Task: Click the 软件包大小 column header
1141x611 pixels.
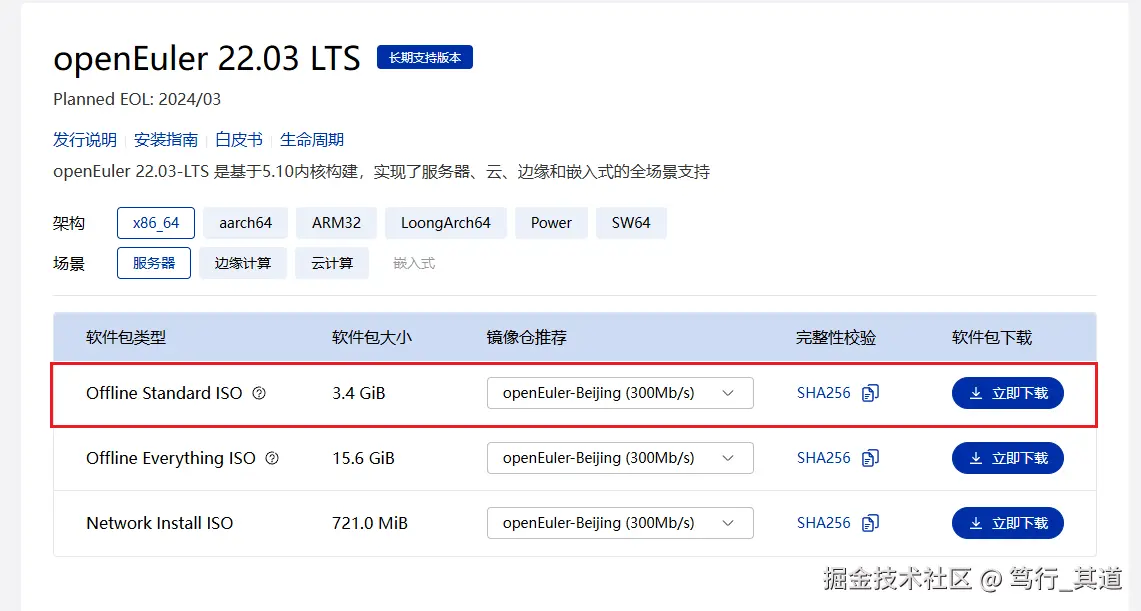Action: tap(372, 338)
